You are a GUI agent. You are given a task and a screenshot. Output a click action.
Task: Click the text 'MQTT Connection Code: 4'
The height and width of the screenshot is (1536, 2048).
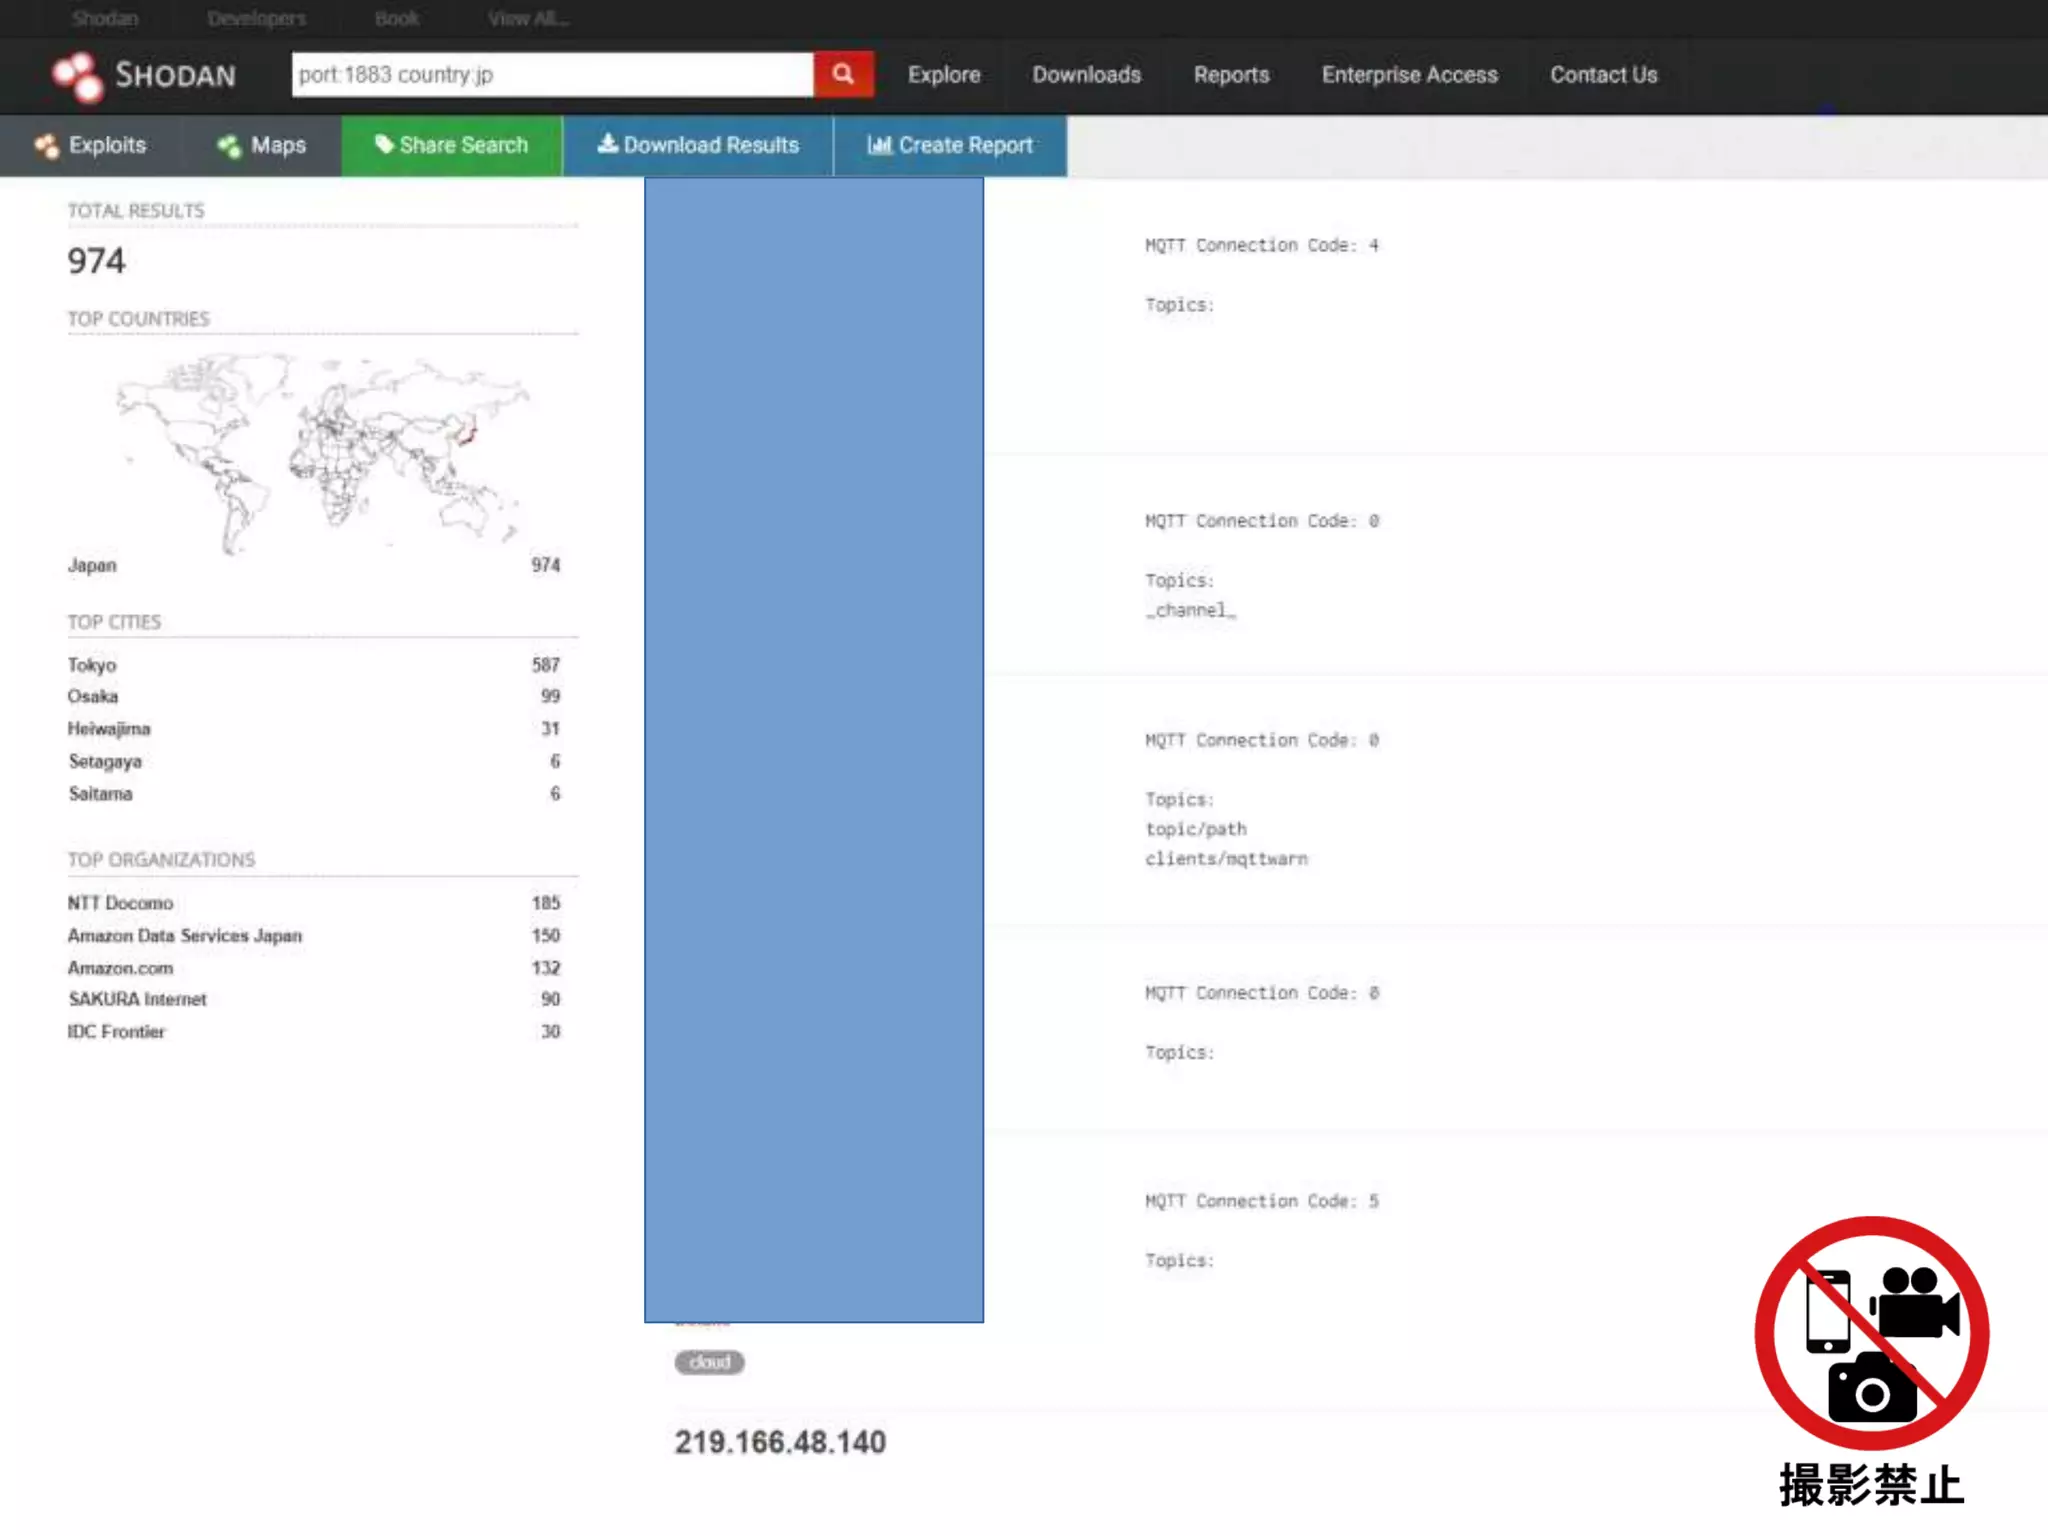[1262, 245]
